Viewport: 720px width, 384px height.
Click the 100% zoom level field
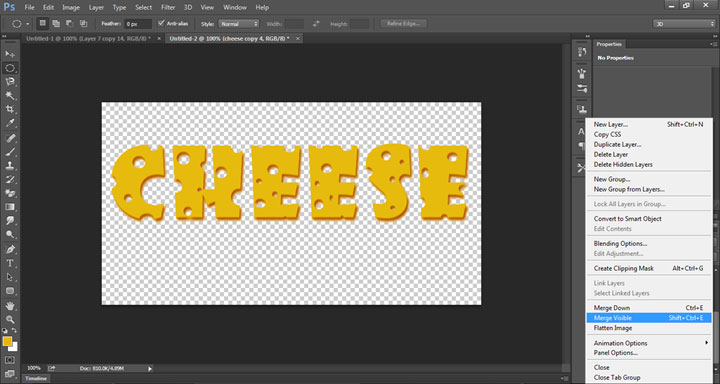(34, 368)
